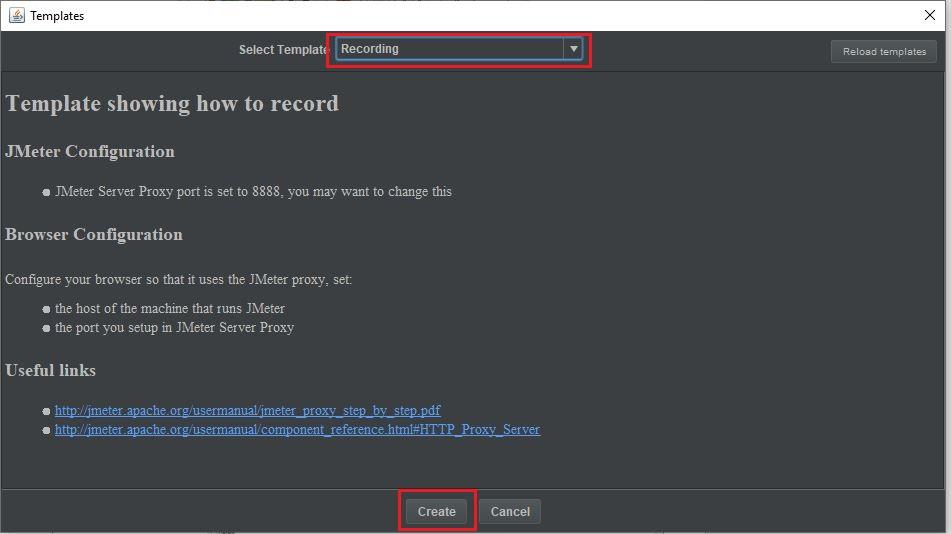Click the text about Proxy port 8888
Screen dimensions: 951x534
point(254,191)
